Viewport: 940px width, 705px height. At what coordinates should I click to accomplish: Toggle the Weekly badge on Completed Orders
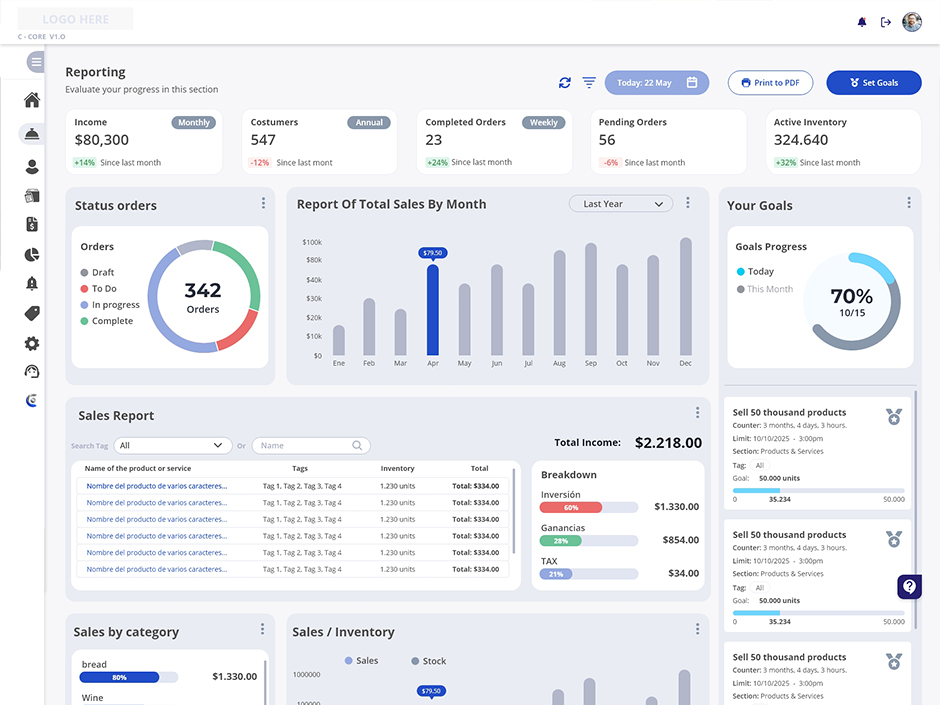coord(543,123)
